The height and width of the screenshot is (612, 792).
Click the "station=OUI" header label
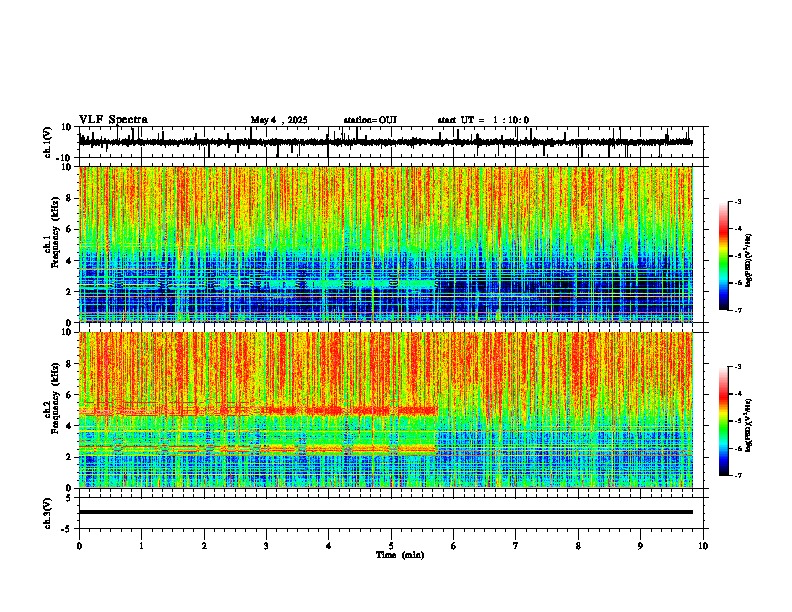coord(370,120)
